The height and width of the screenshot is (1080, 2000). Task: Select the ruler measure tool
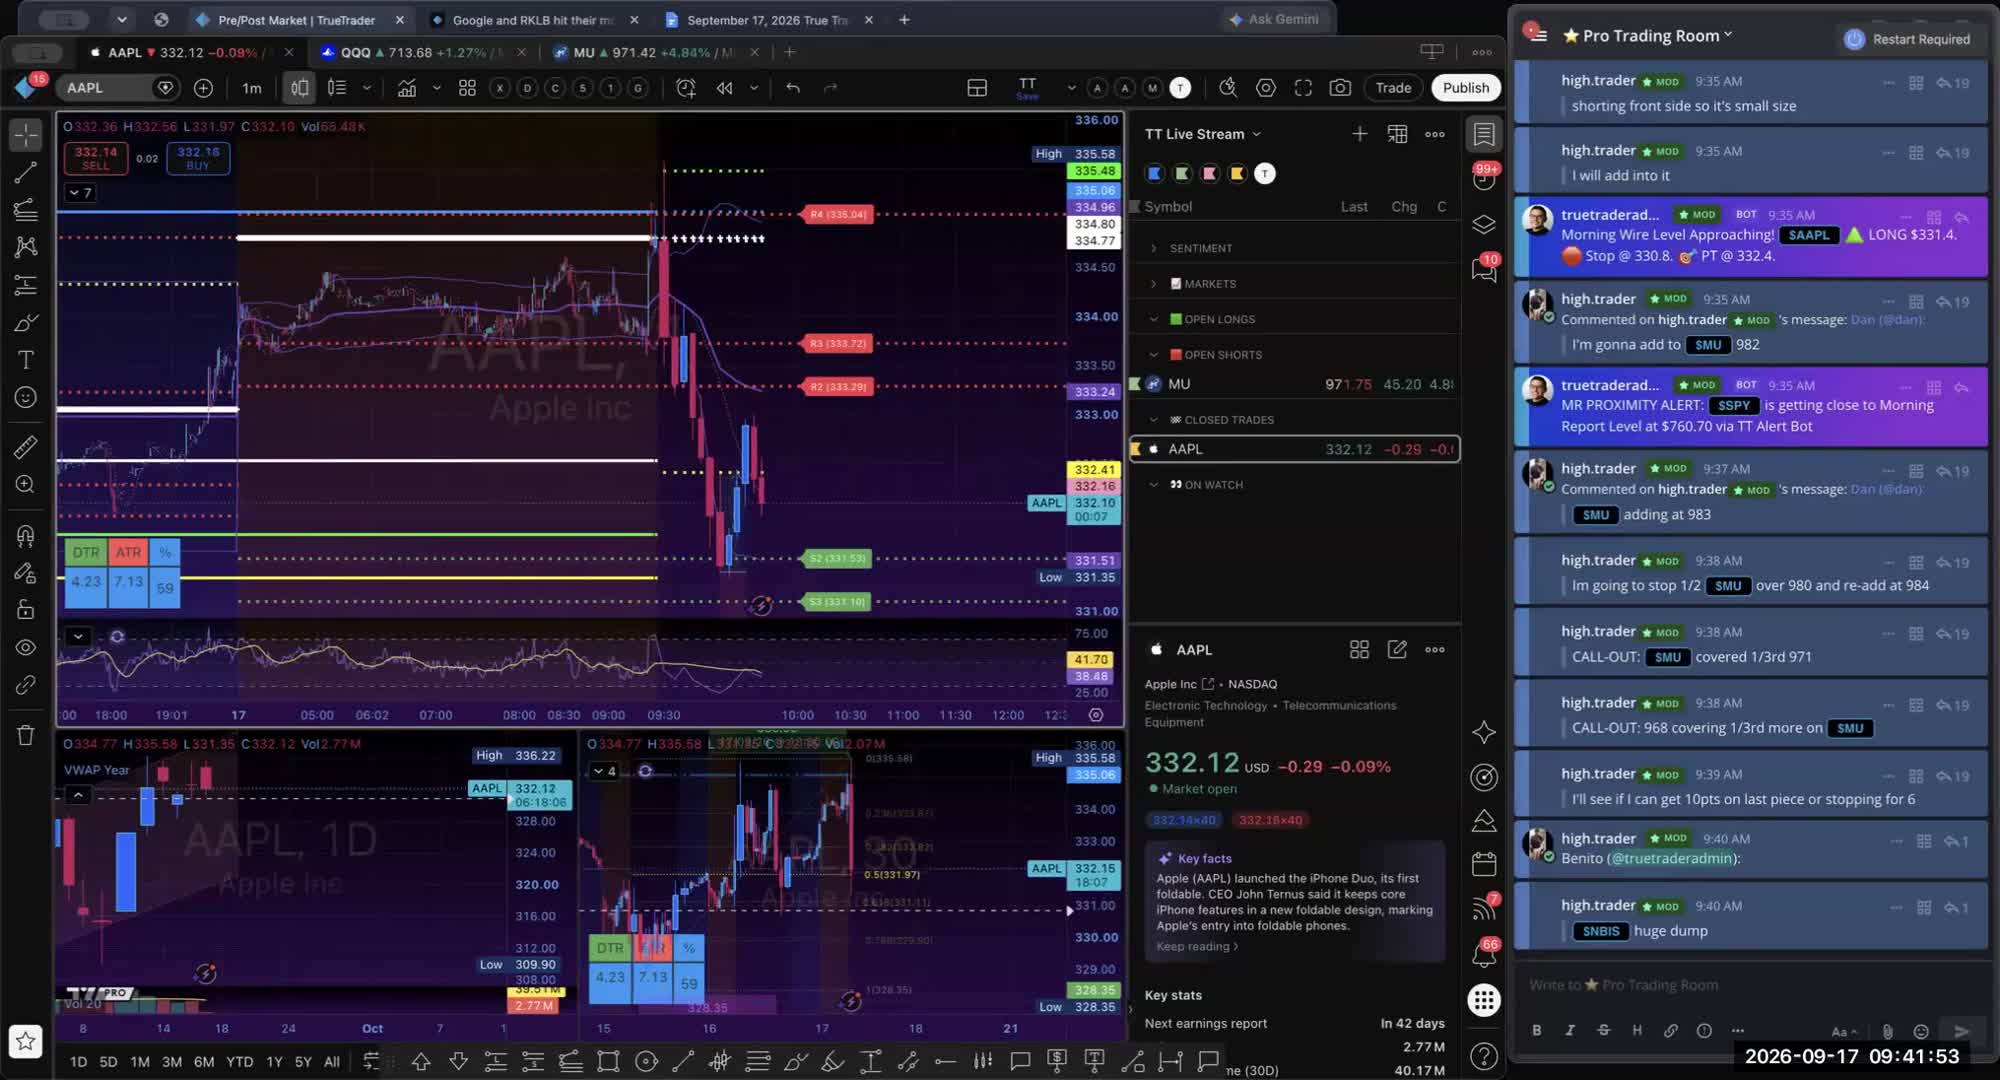tap(25, 447)
